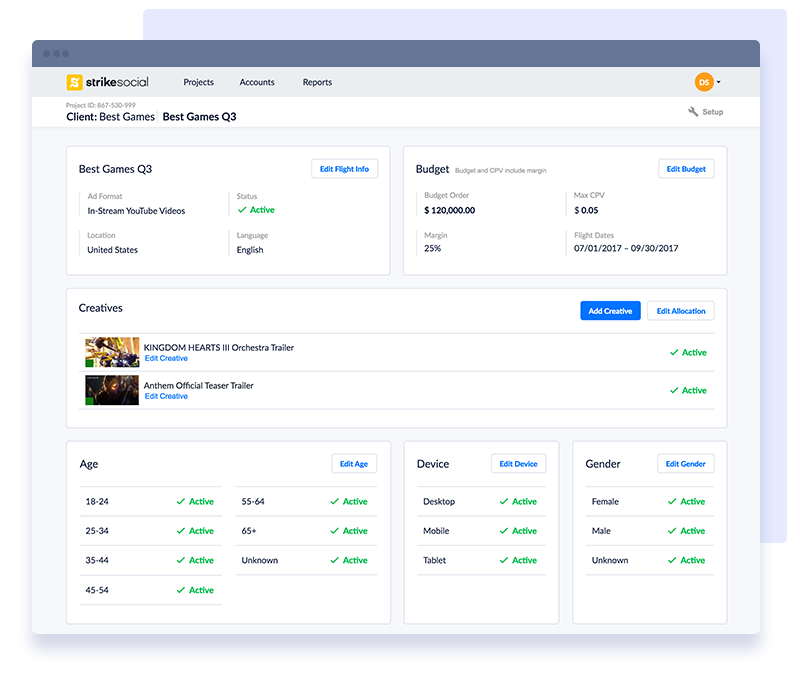Open the DS user avatar
The width and height of the screenshot is (800, 677).
click(704, 82)
